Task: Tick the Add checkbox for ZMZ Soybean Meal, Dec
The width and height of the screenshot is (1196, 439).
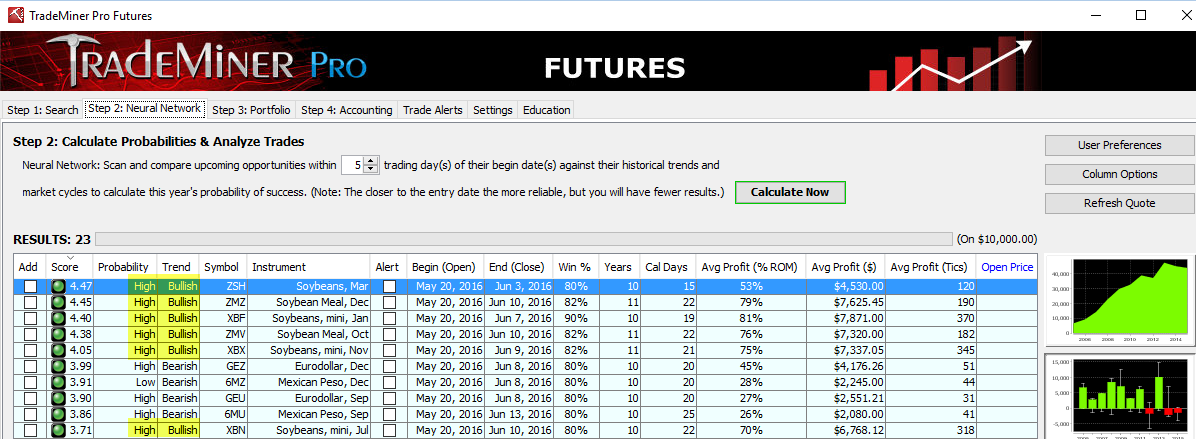Action: point(30,302)
